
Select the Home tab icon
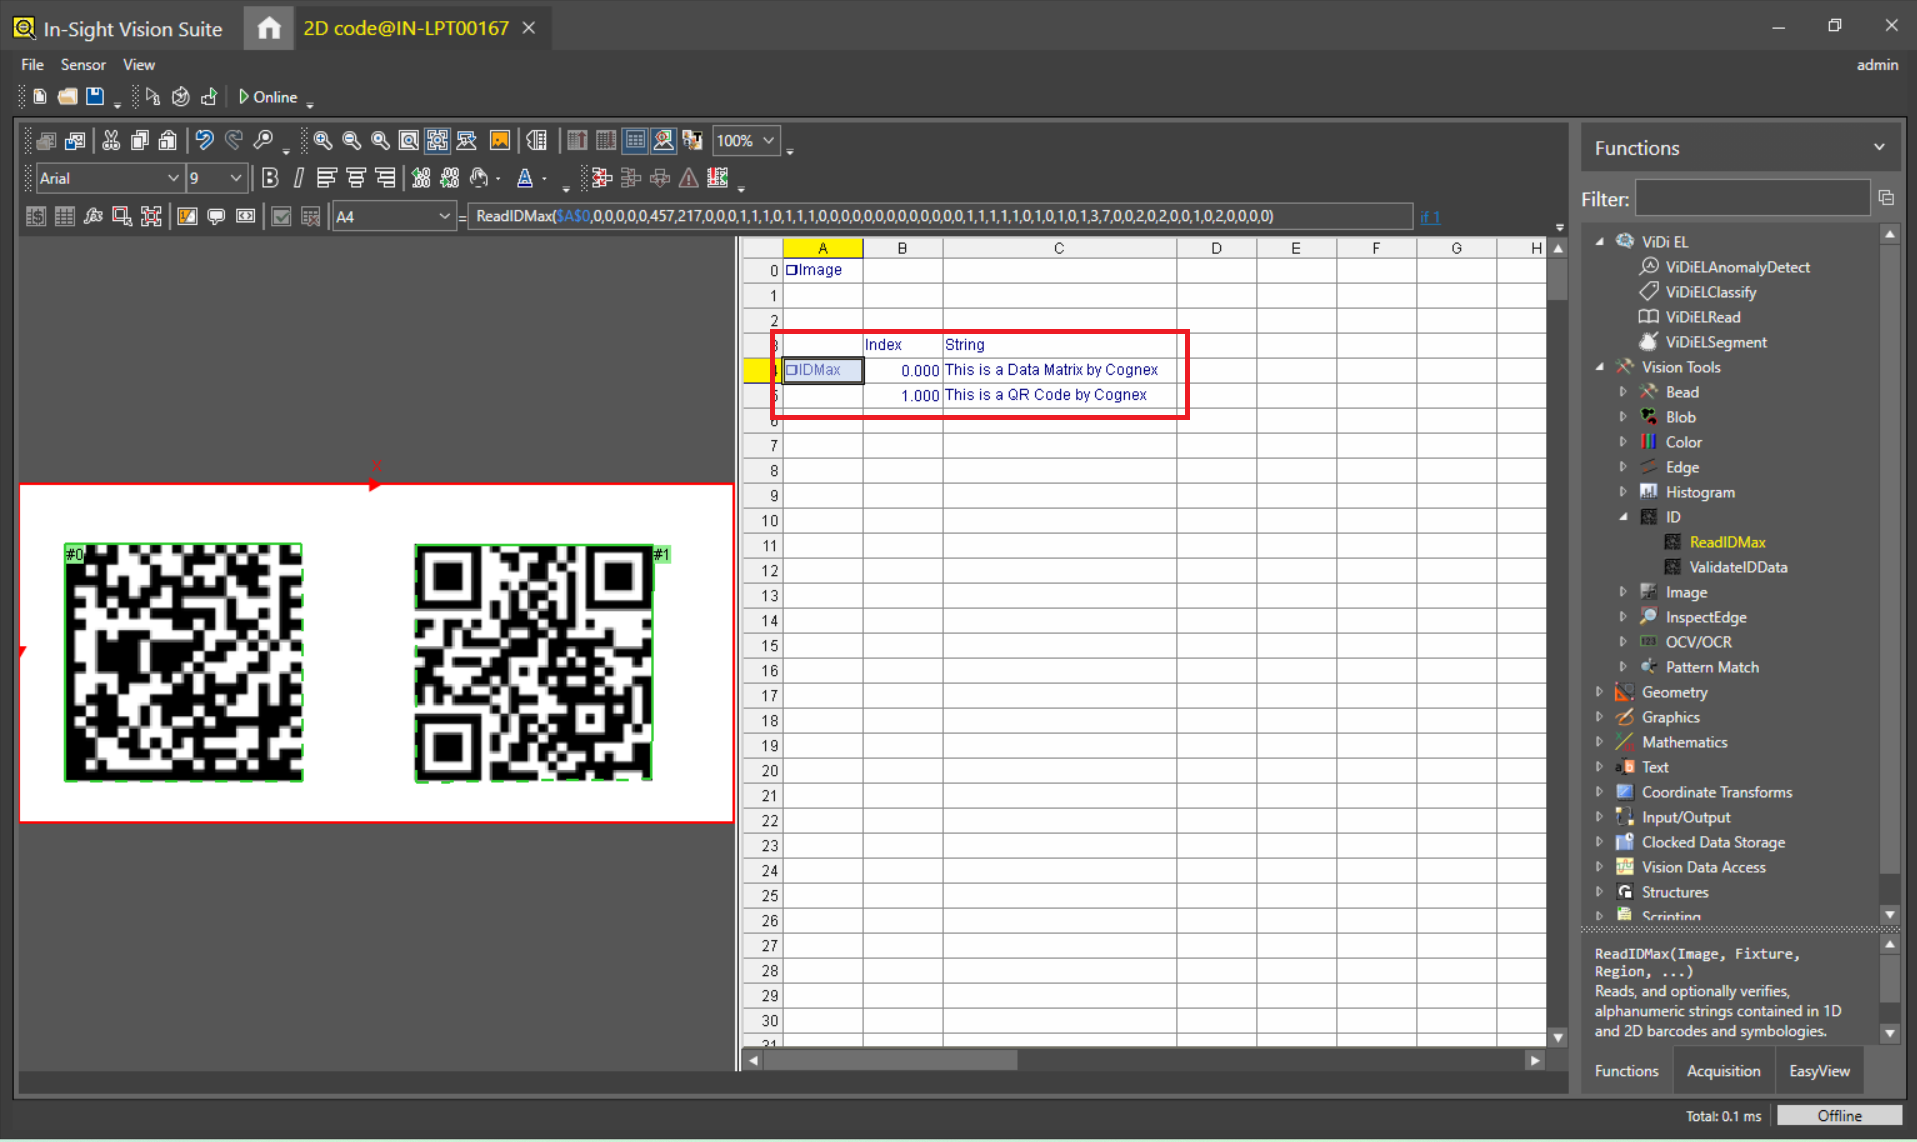tap(267, 27)
